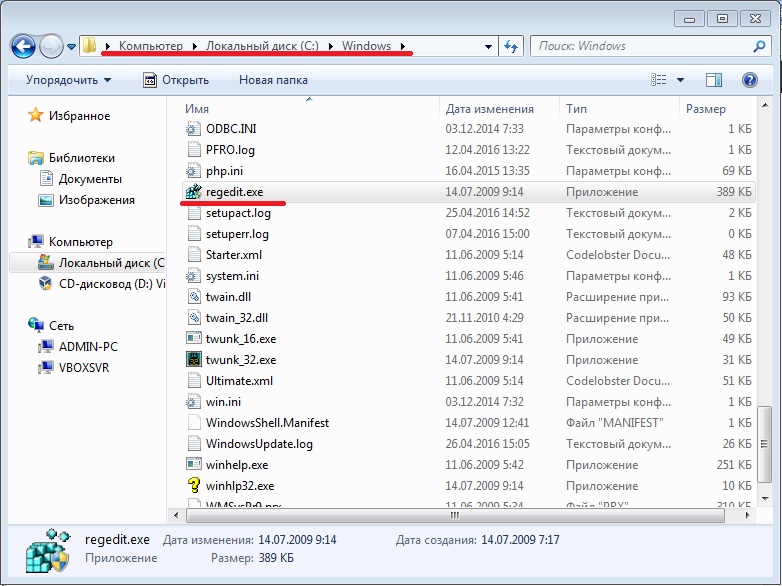Click the horizontal scrollbar left arrow
The height and width of the screenshot is (586, 782).
pyautogui.click(x=176, y=515)
